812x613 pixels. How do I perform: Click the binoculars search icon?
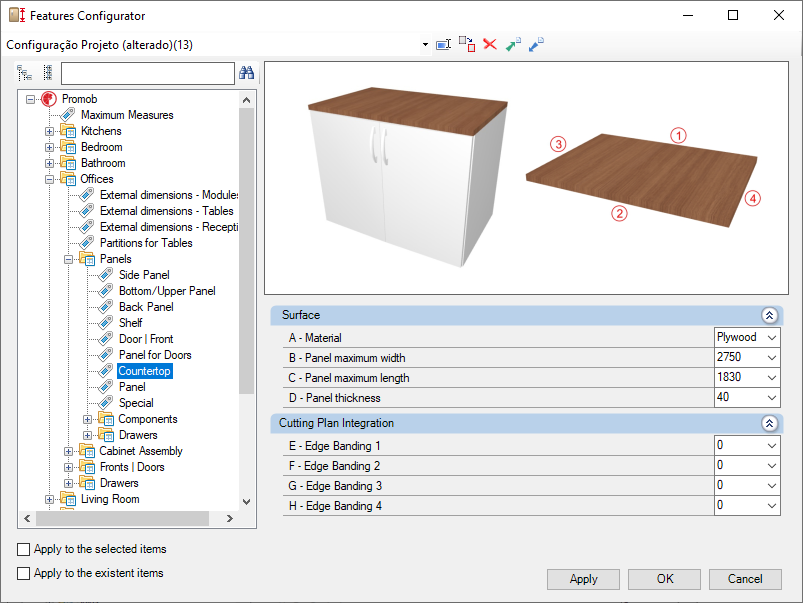click(246, 72)
